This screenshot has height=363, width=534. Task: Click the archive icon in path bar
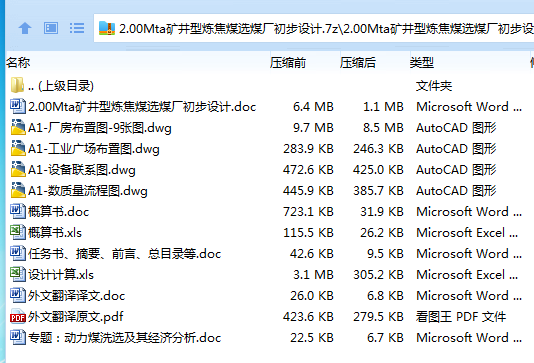(107, 28)
